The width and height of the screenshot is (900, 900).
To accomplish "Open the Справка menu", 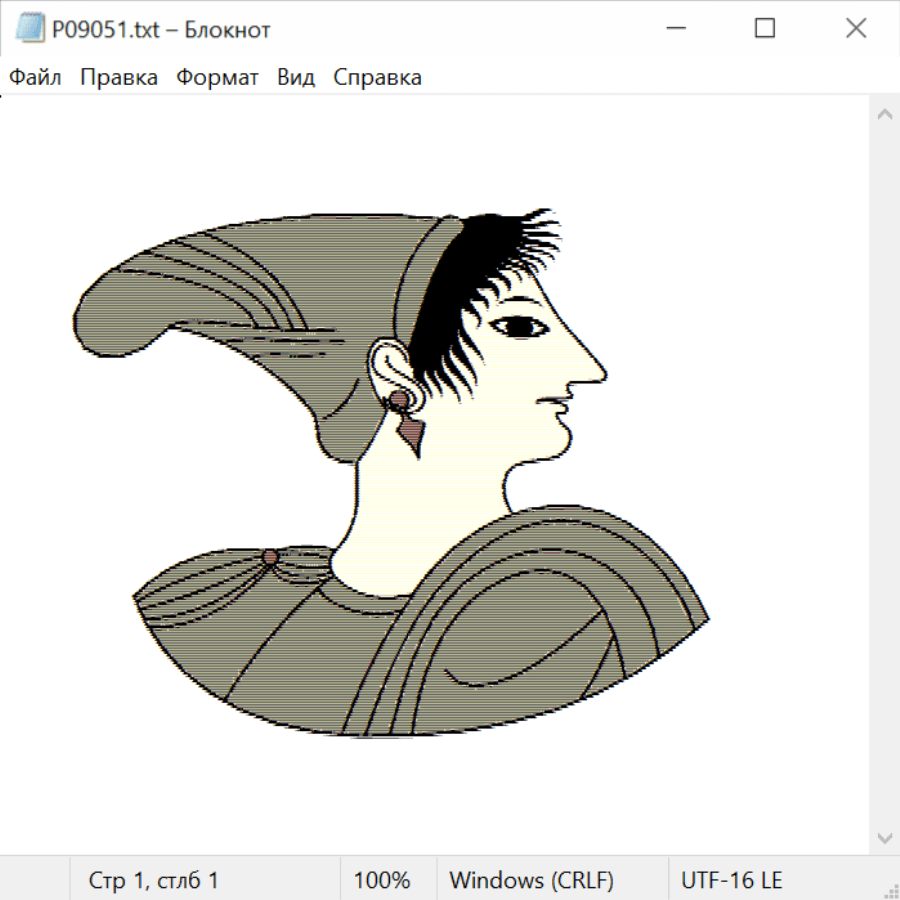I will tap(377, 78).
